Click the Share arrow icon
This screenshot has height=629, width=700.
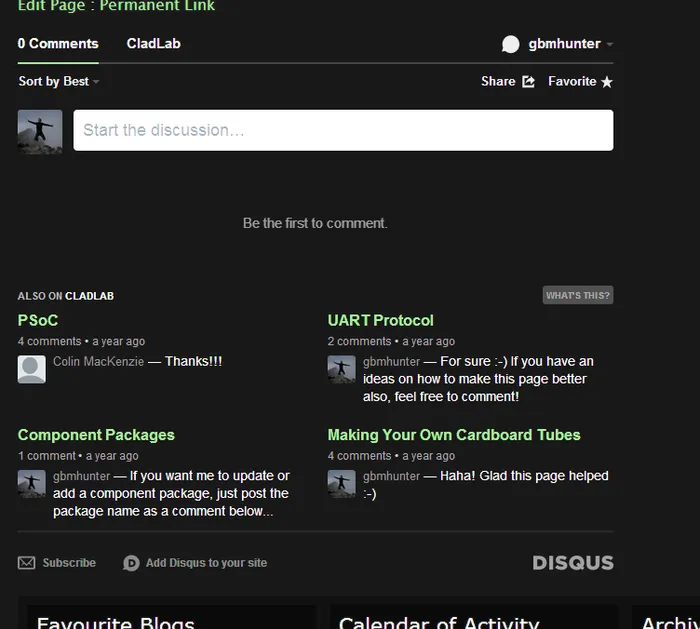(529, 82)
